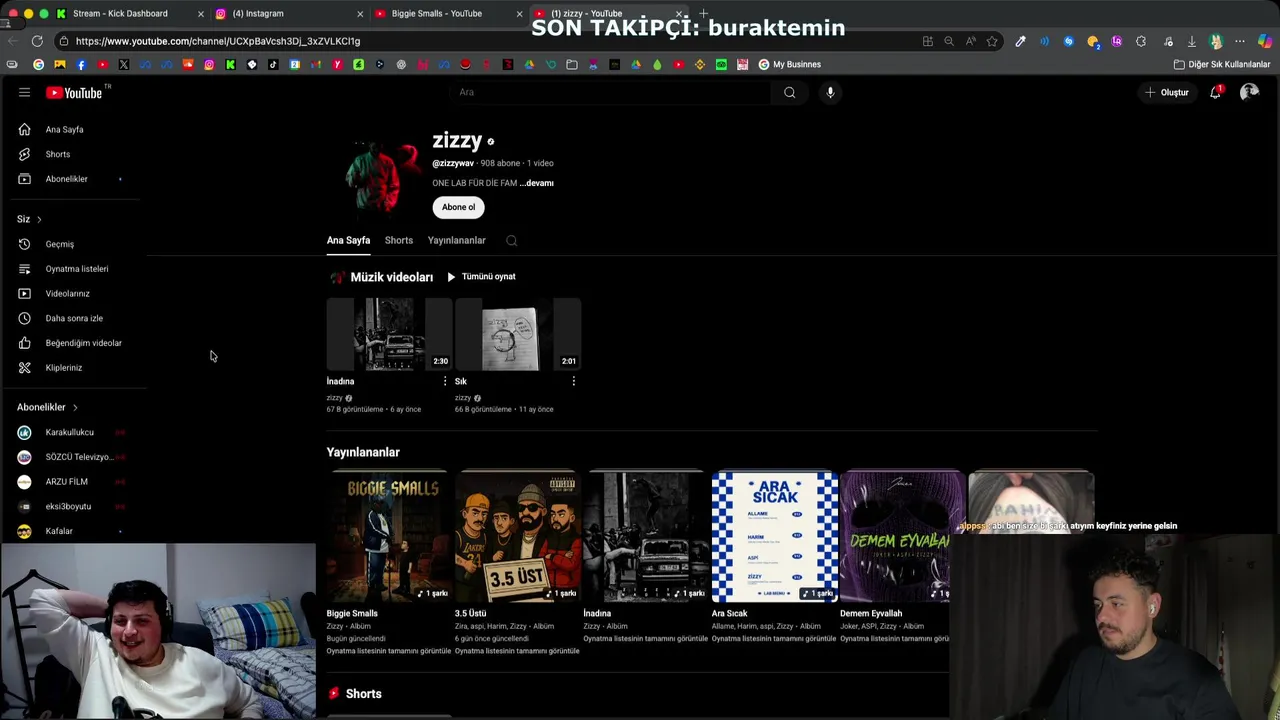The image size is (1280, 720).
Task: Close the Instagram browser tab
Action: pos(360,13)
